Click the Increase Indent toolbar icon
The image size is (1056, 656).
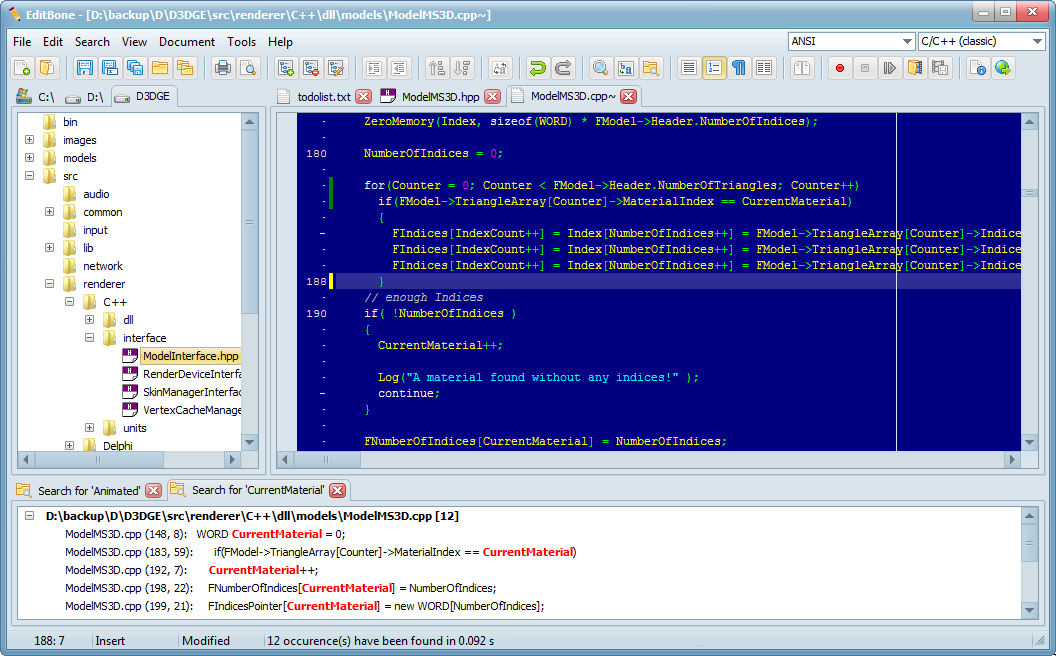point(374,68)
